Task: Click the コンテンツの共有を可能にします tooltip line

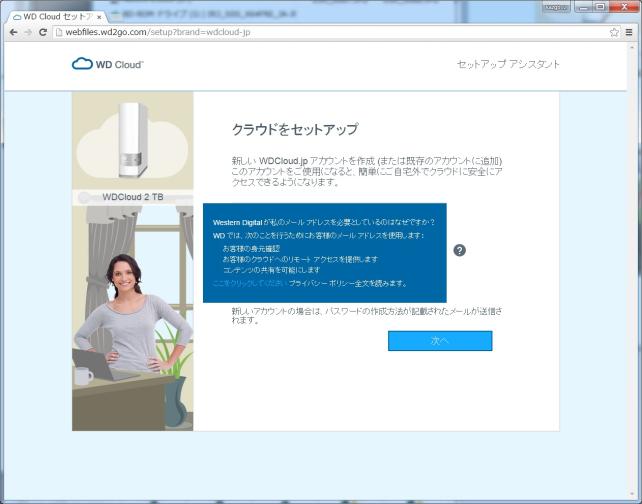Action: click(271, 270)
